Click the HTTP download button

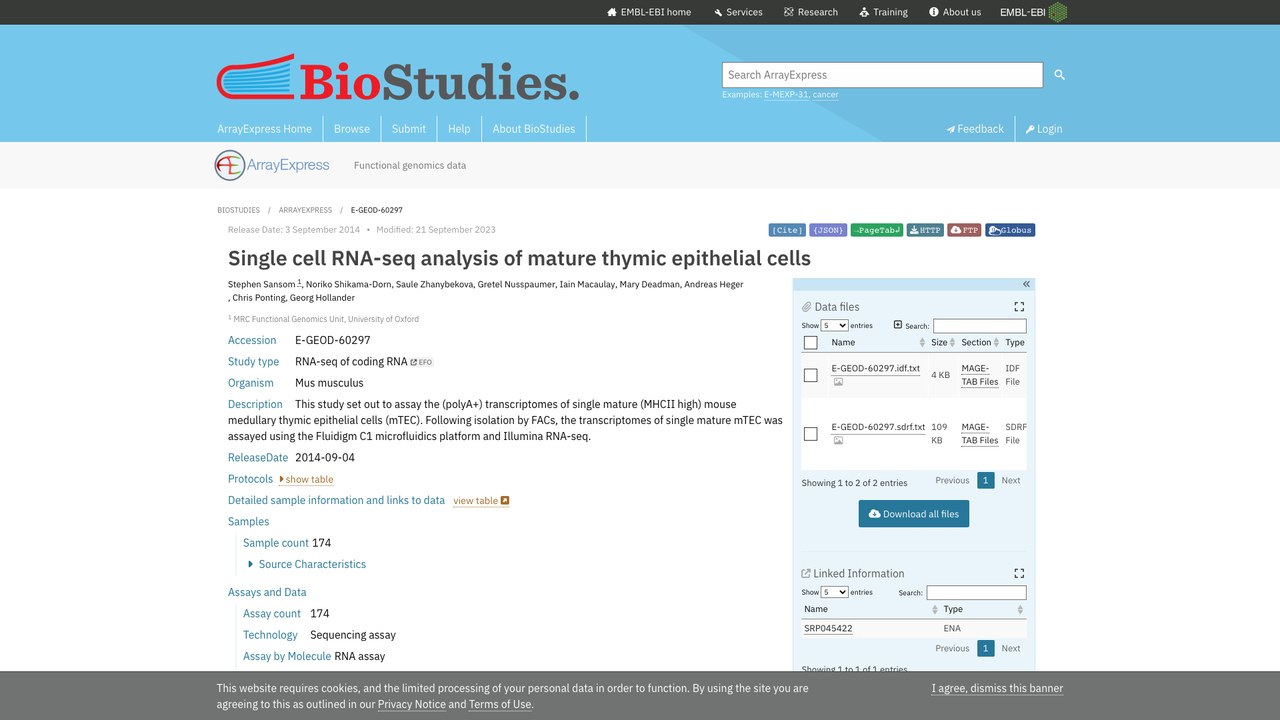click(x=925, y=230)
